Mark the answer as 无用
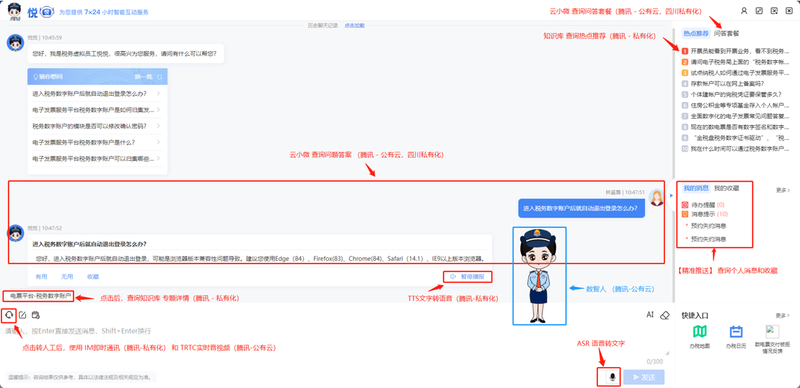 tap(67, 277)
